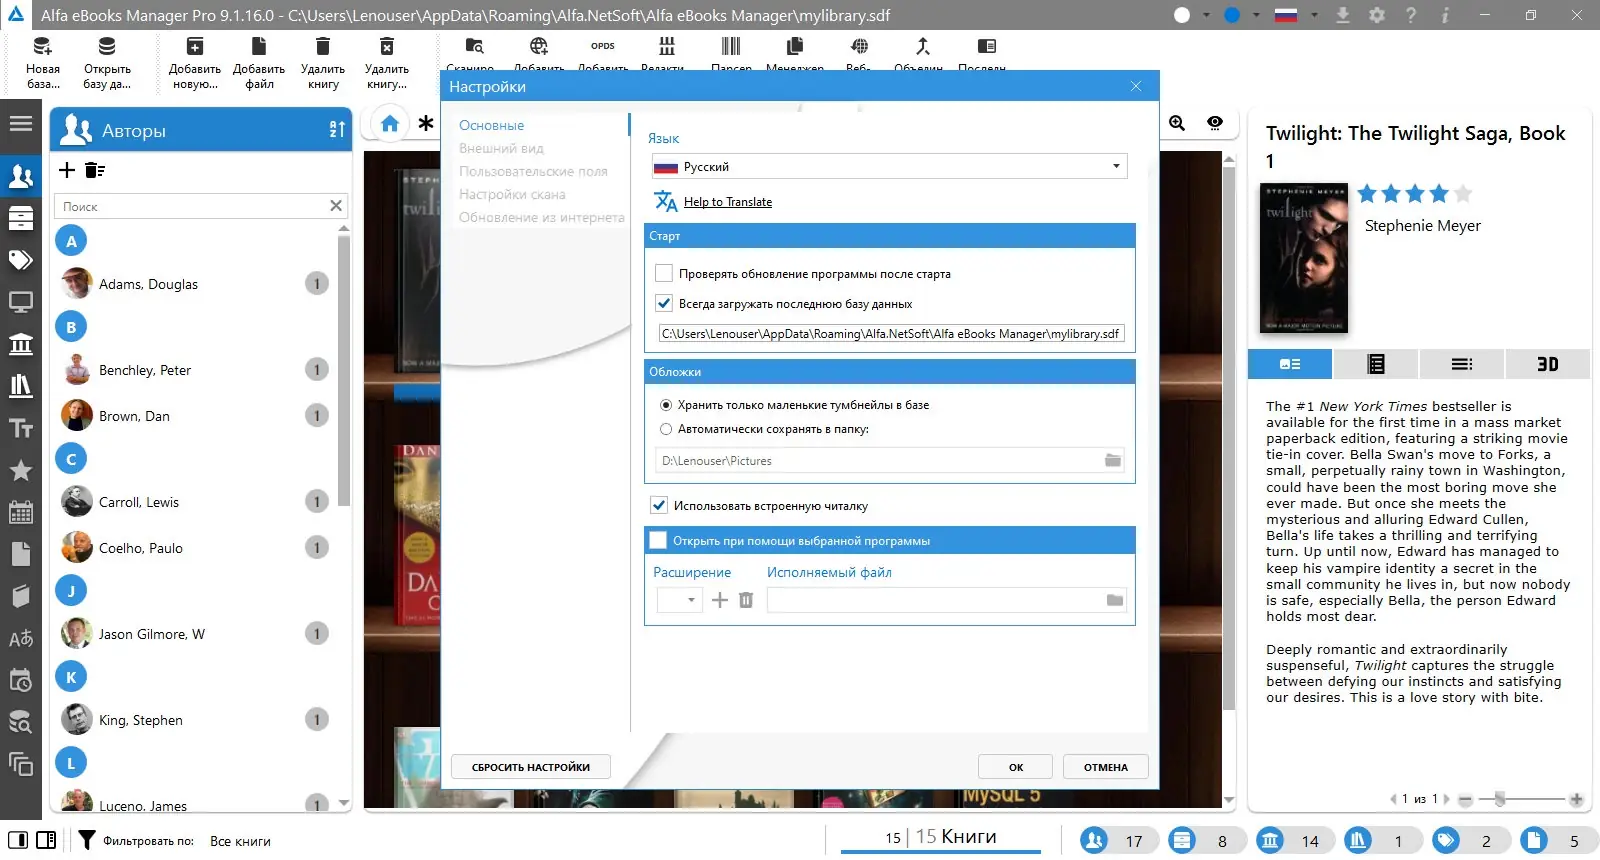This screenshot has height=860, width=1600.
Task: Click the delete-list icon in Authors panel
Action: point(95,170)
